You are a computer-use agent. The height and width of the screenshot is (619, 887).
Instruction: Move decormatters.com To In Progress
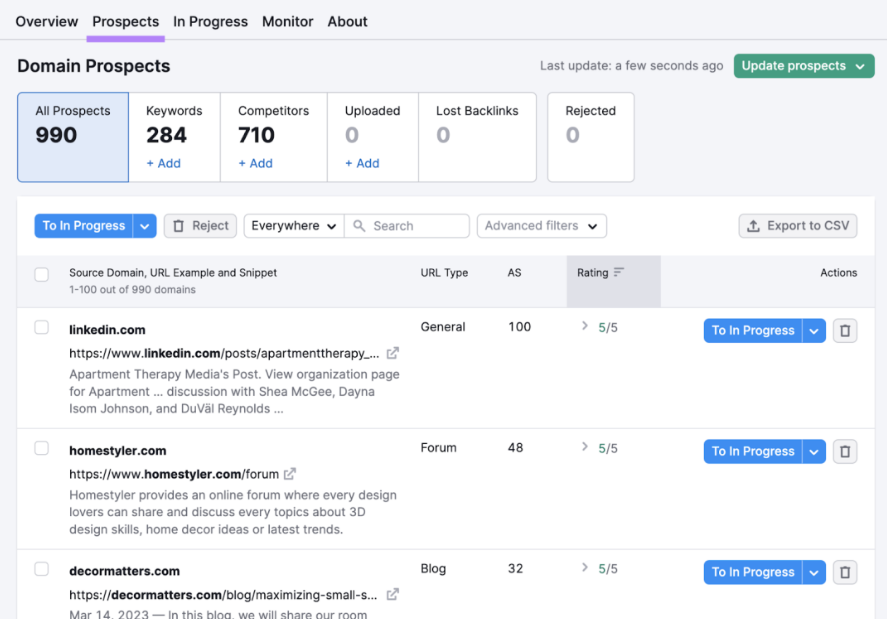[x=753, y=572]
